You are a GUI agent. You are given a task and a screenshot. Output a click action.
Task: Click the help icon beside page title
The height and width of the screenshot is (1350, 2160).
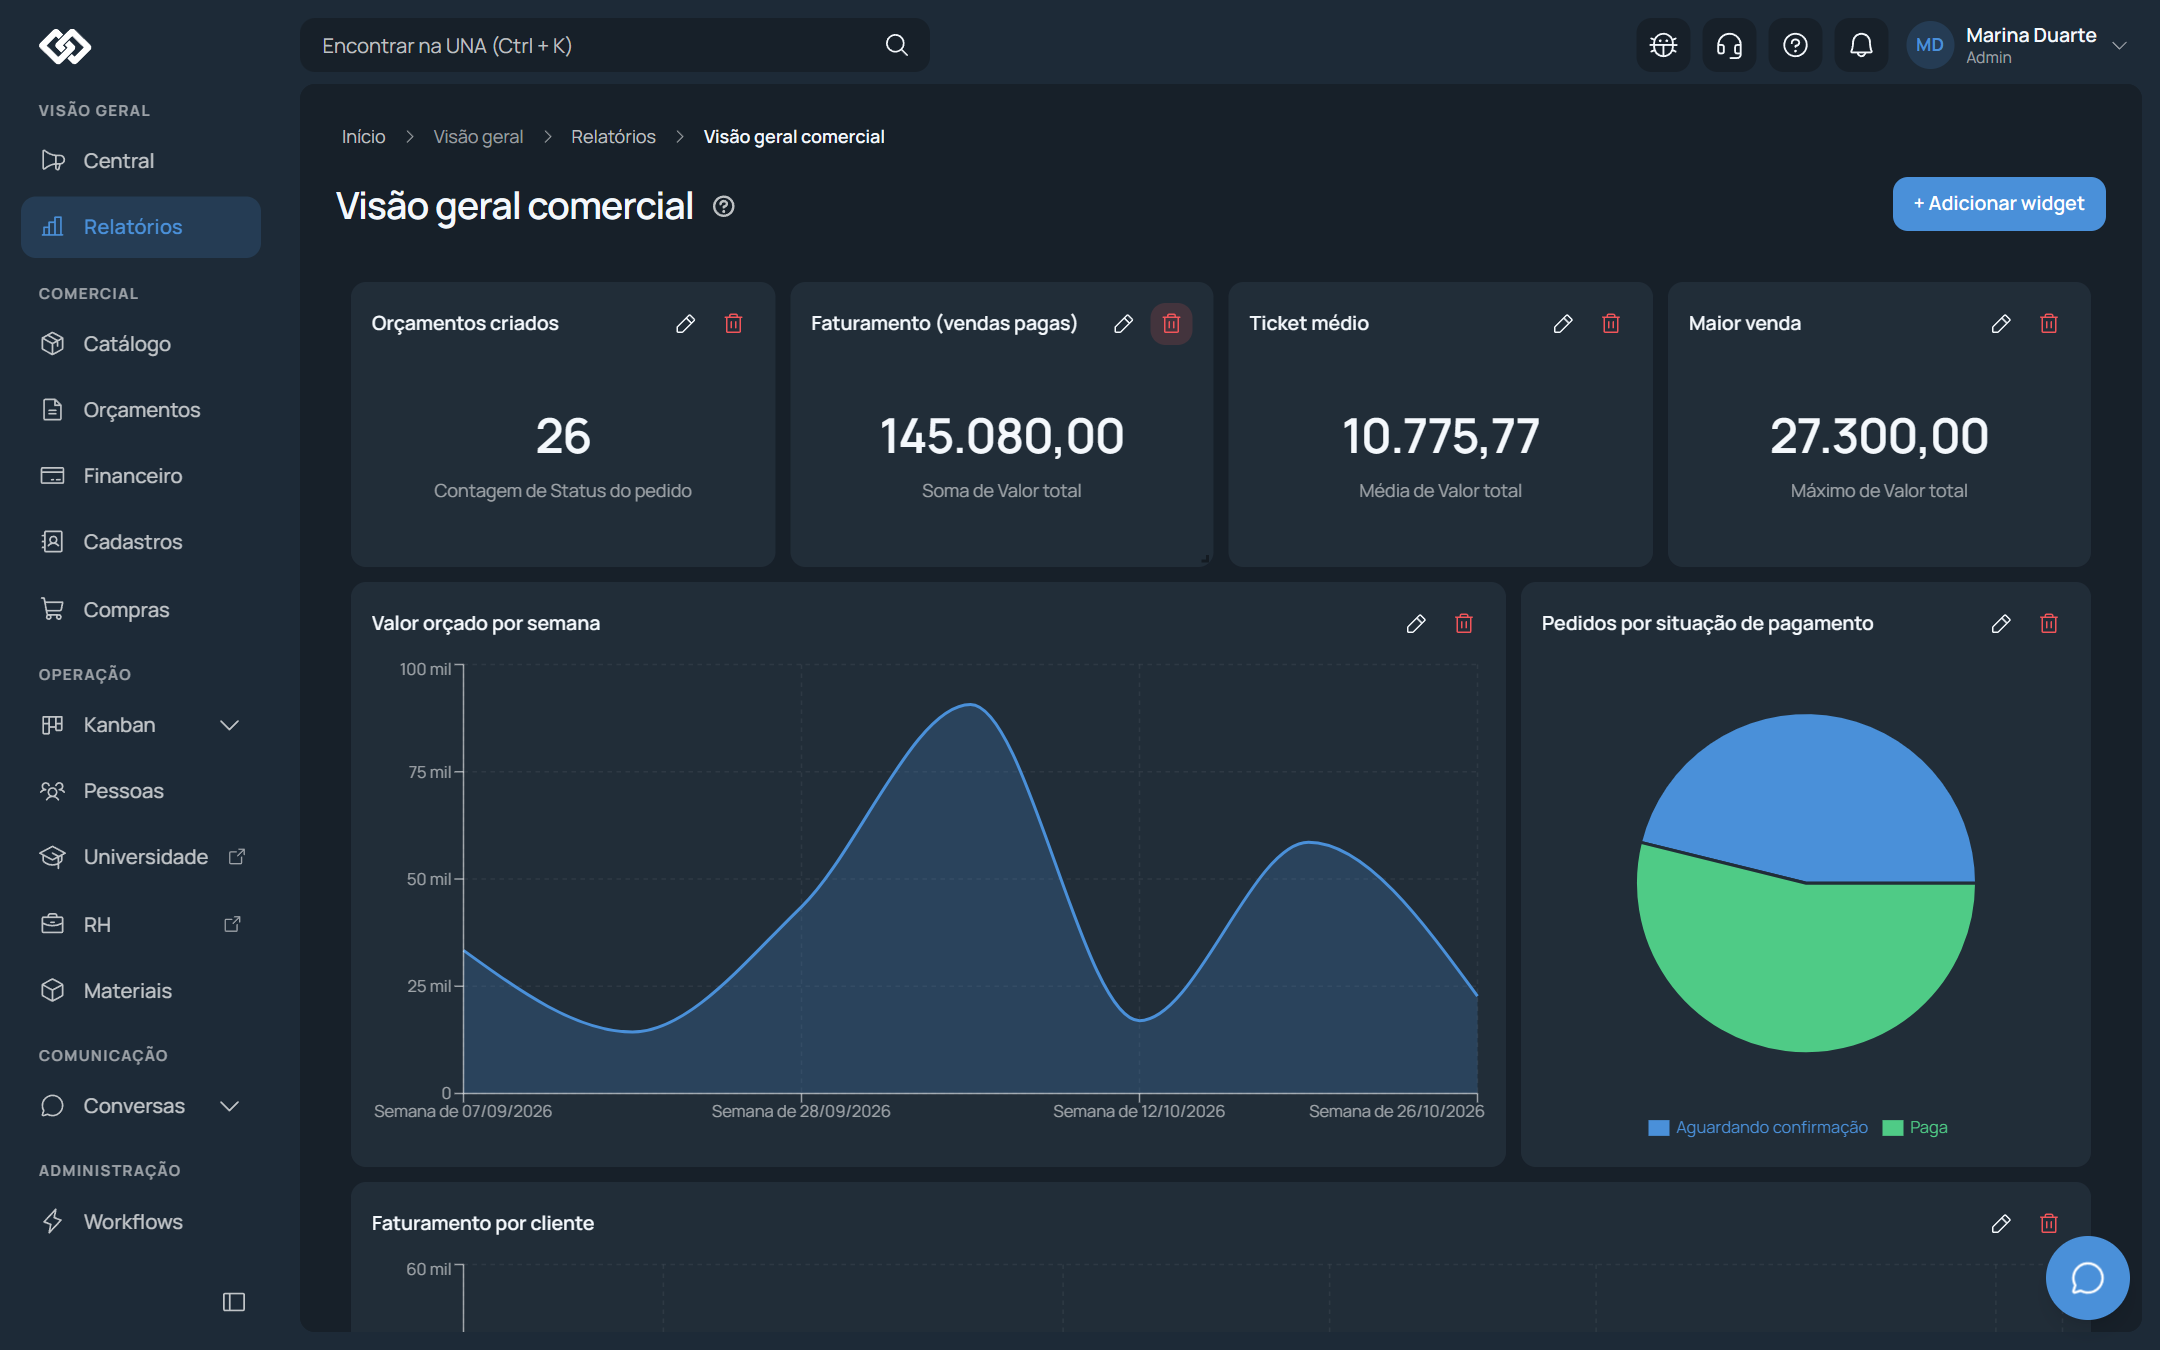(723, 207)
